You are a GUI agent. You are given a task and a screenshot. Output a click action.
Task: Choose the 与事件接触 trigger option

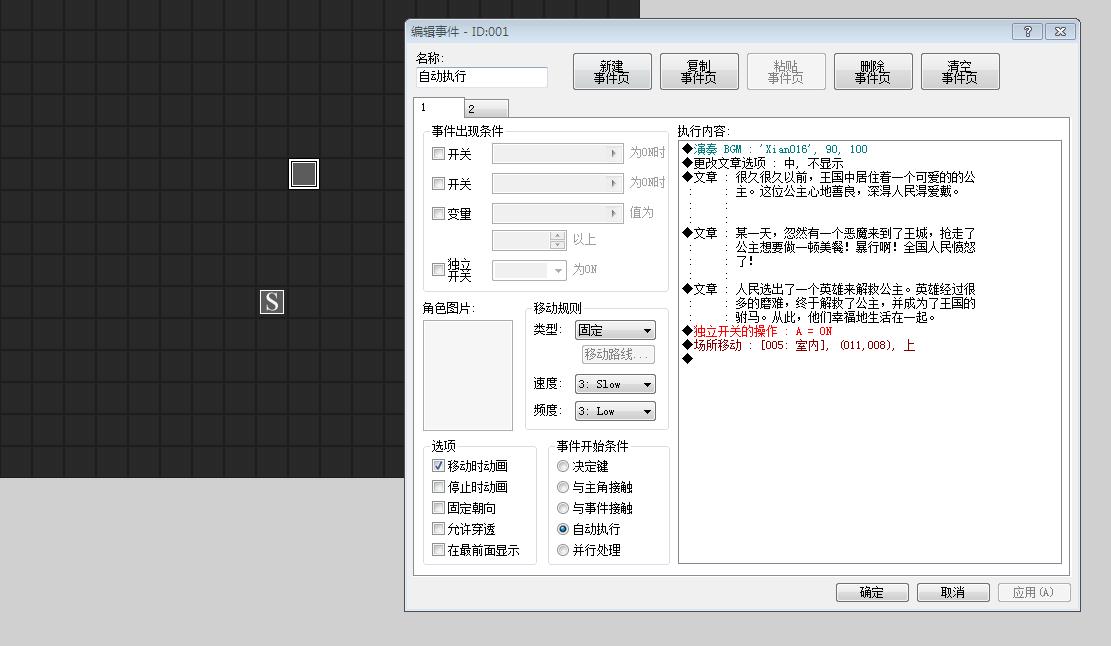click(x=563, y=508)
